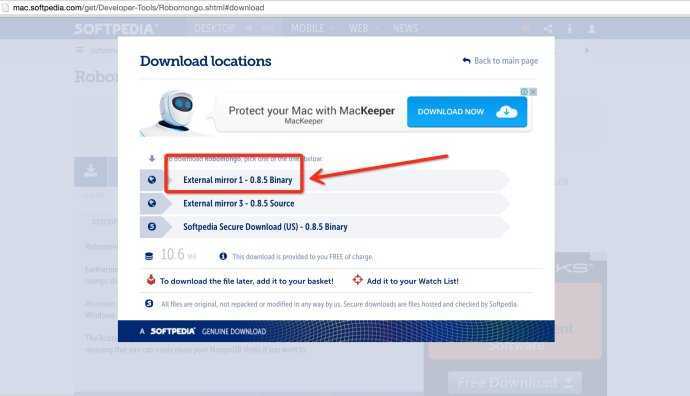Viewport: 690px width, 396px height.
Task: Open the NEWS menu in header
Action: point(405,28)
